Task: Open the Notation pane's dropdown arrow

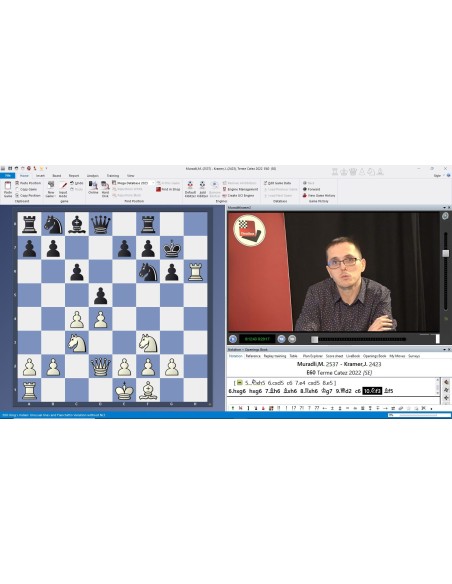Action: [x=444, y=350]
